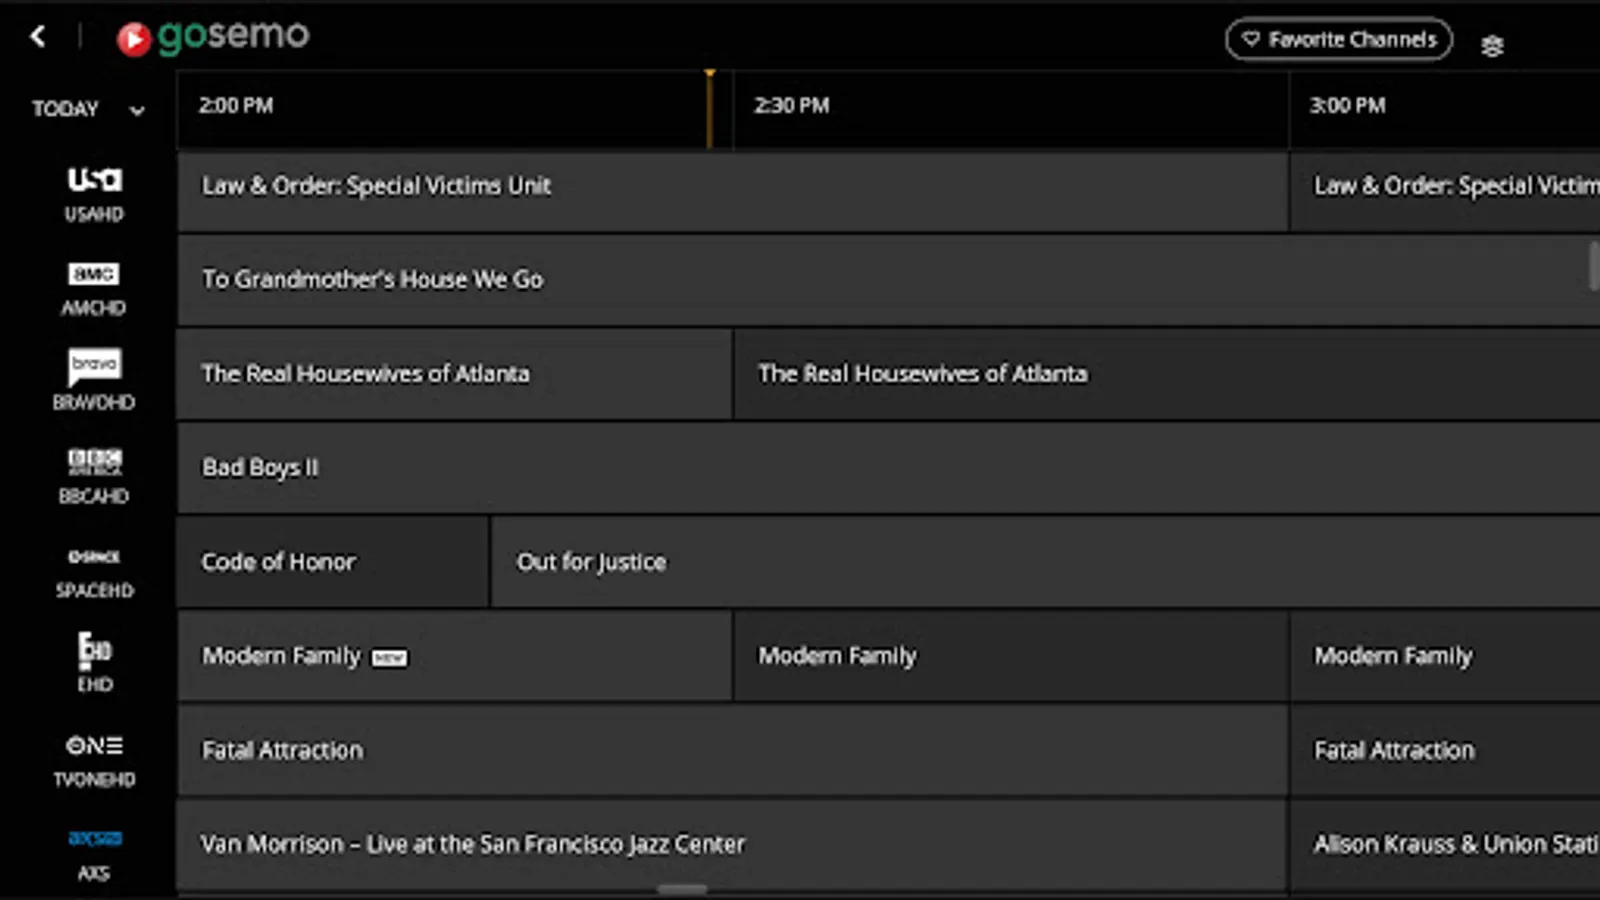Click the 2:30 PM time header

pos(791,106)
